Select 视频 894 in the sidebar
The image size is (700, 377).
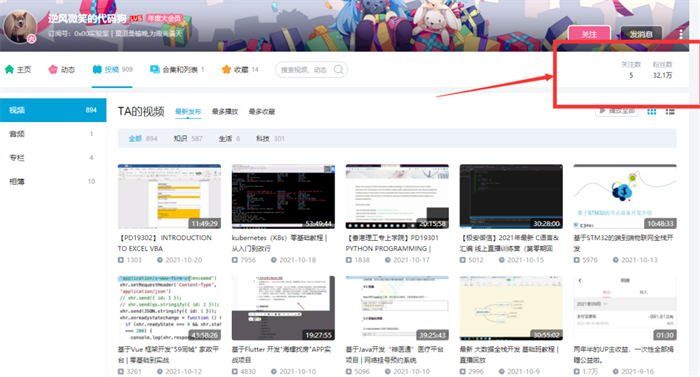tap(53, 110)
